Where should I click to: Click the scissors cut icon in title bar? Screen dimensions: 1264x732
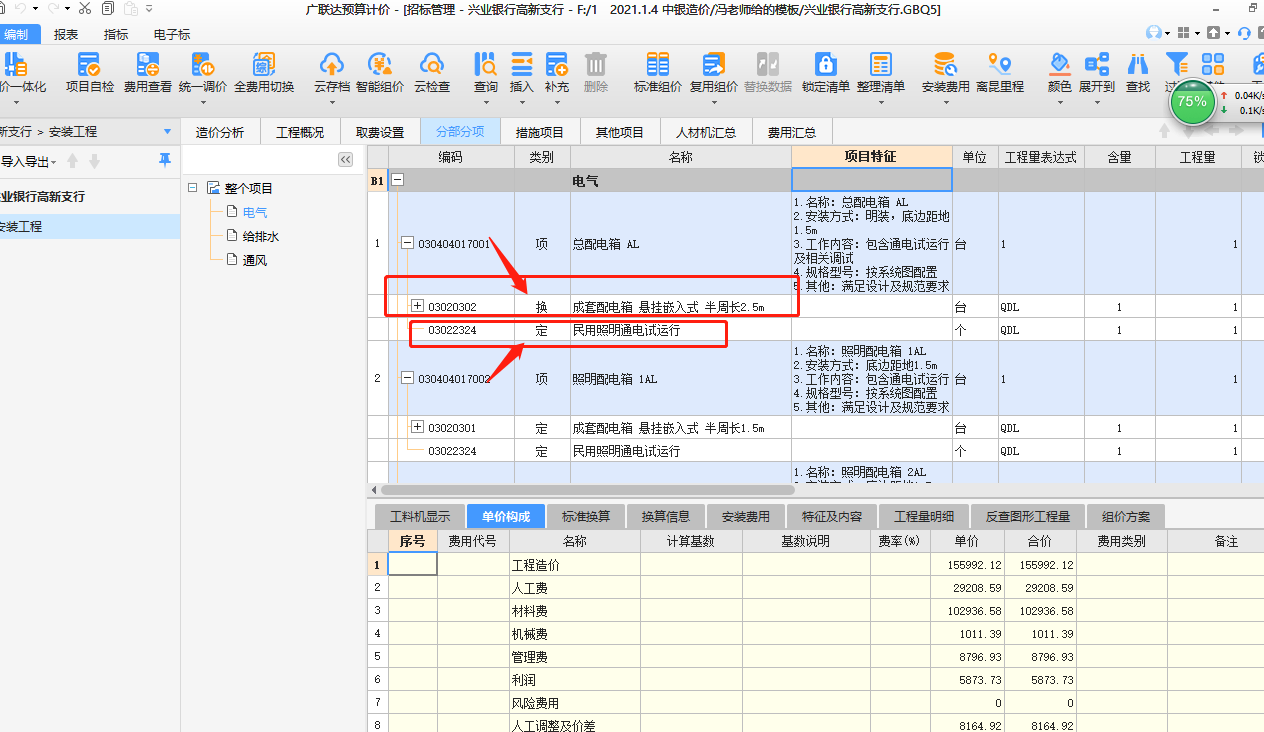(84, 9)
